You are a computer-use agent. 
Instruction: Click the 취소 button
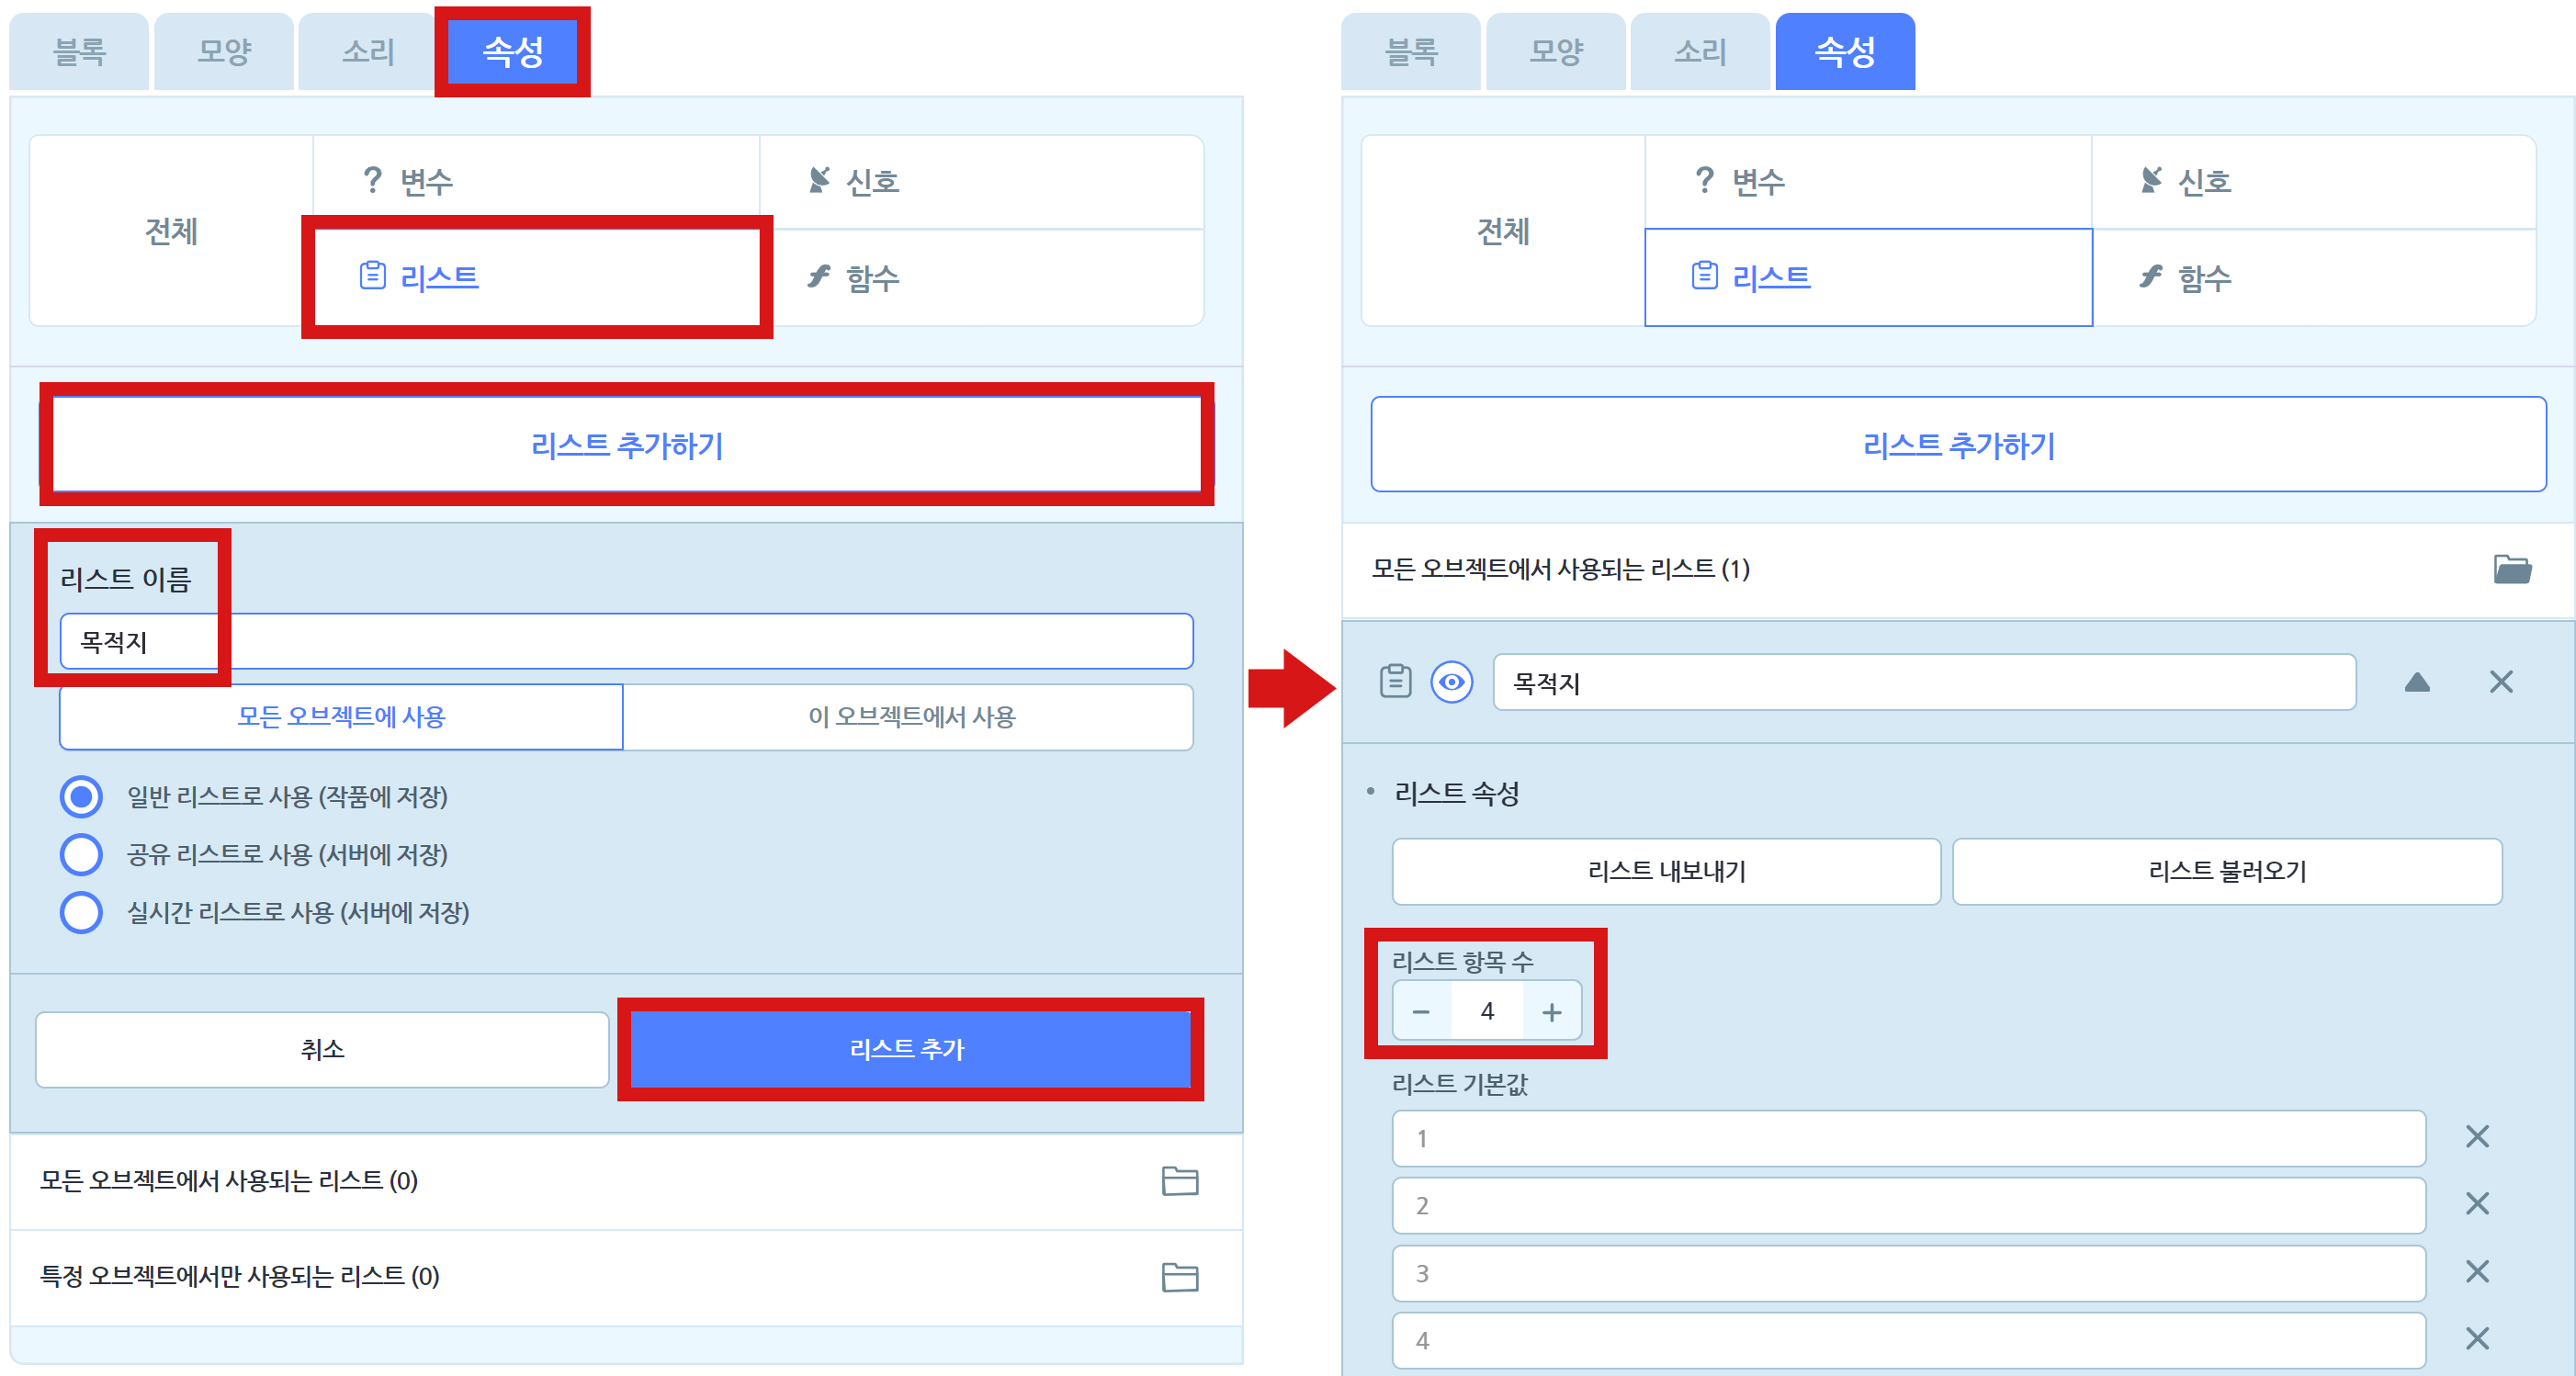322,1049
